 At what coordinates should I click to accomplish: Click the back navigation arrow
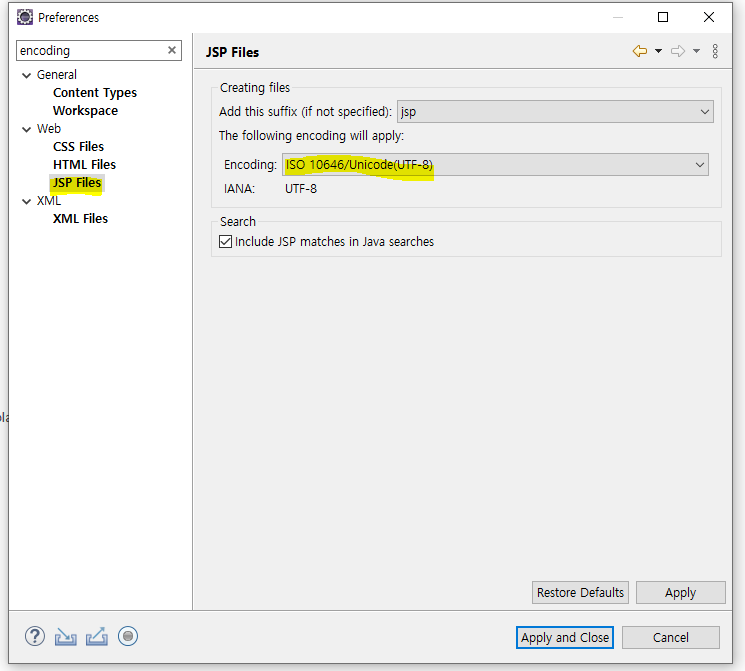(640, 51)
